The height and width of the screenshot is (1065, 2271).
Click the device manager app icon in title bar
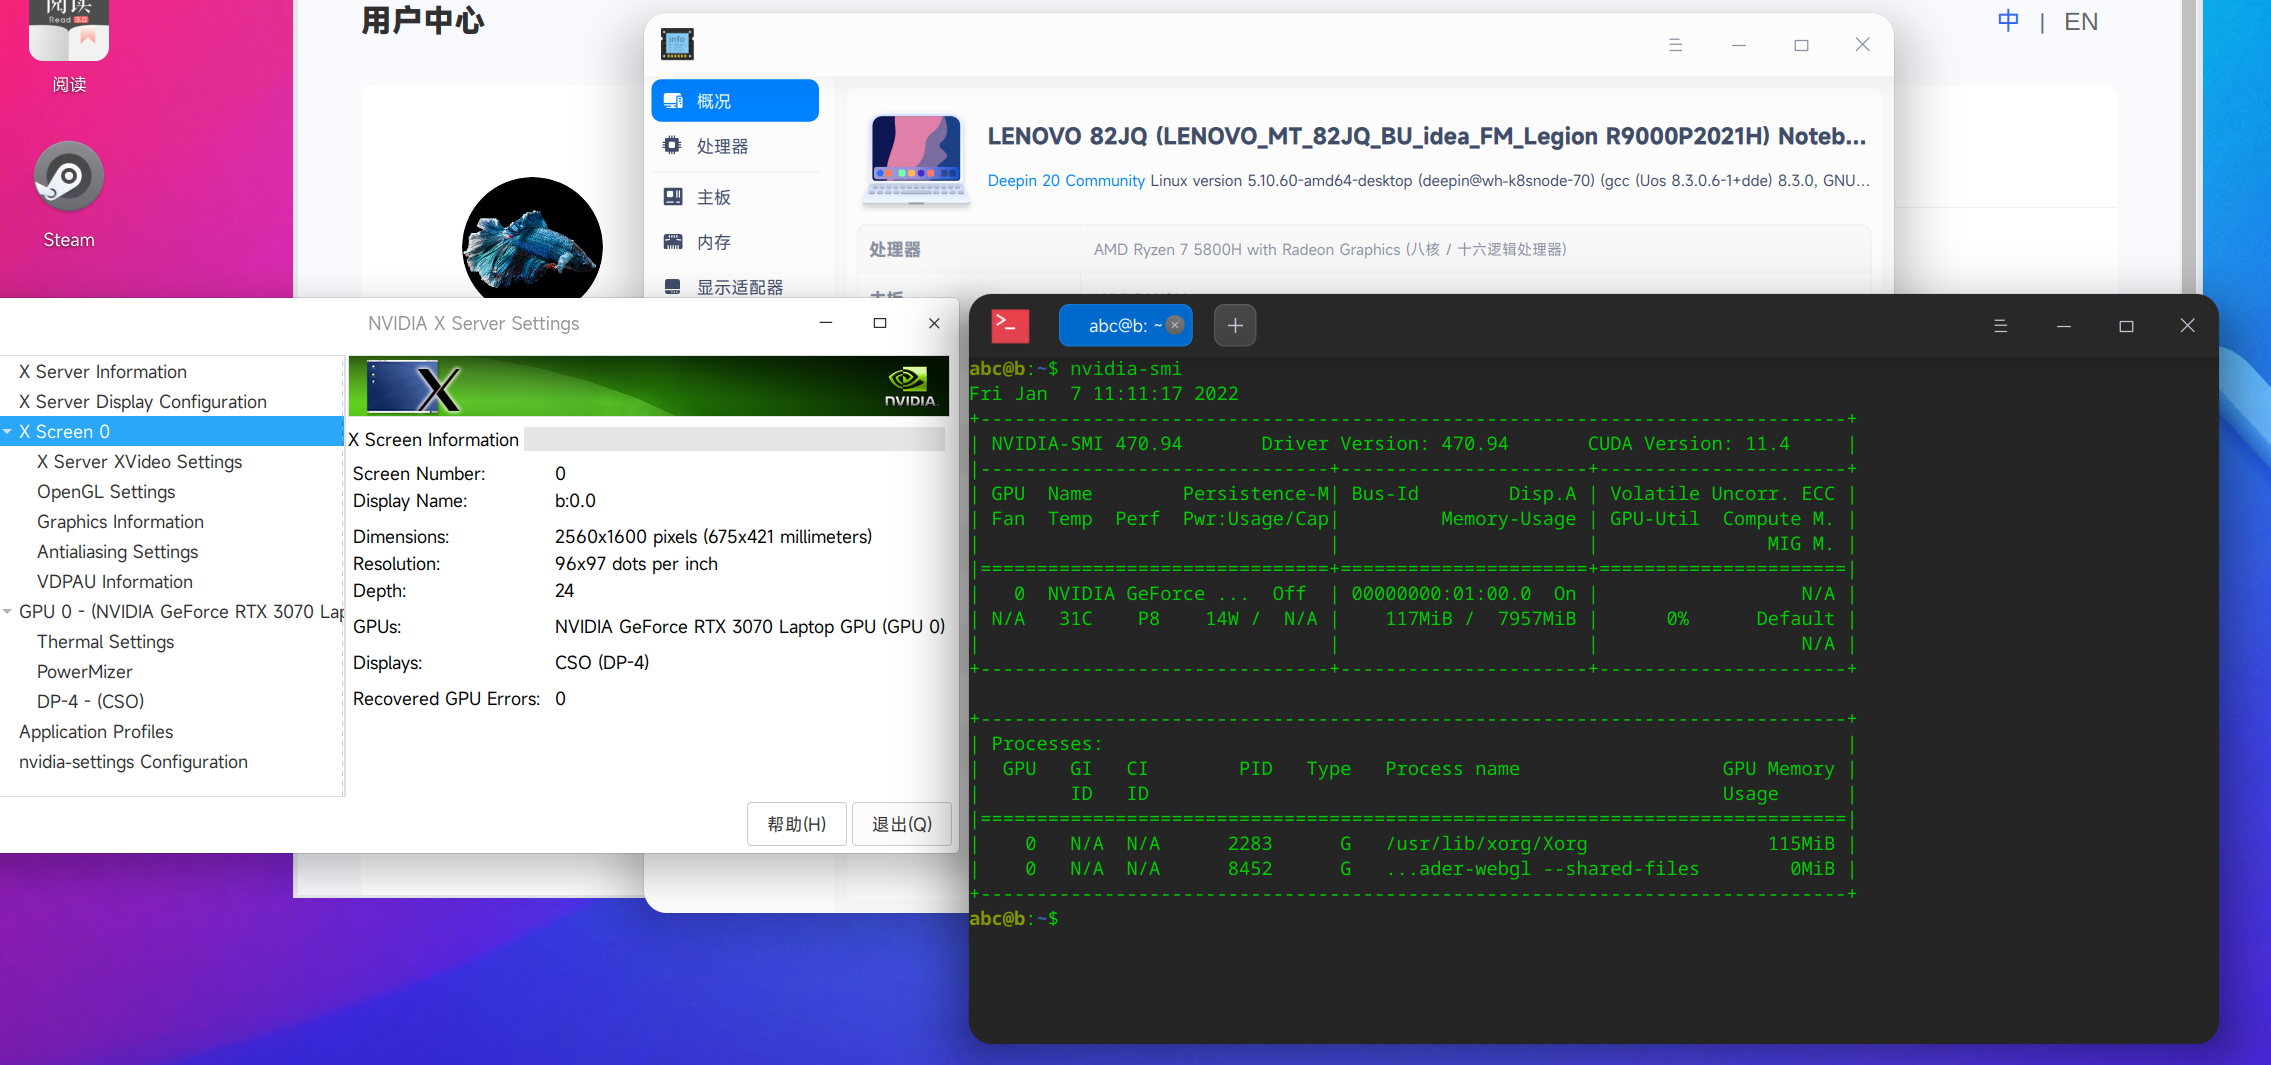677,44
